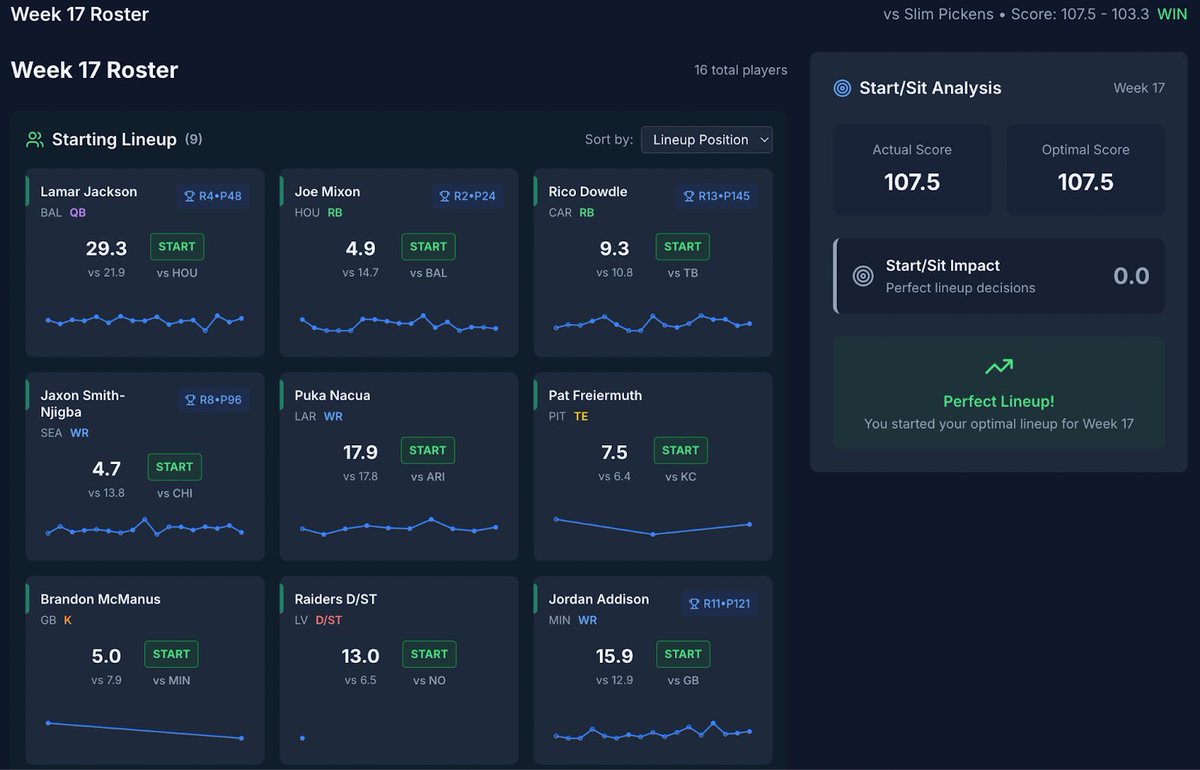Click the Starting Lineup people icon

coord(35,140)
